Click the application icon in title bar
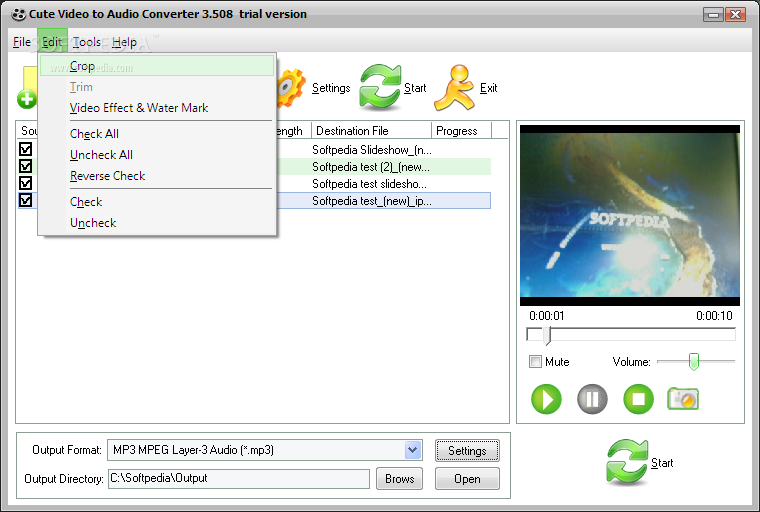The image size is (760, 512). pyautogui.click(x=18, y=15)
